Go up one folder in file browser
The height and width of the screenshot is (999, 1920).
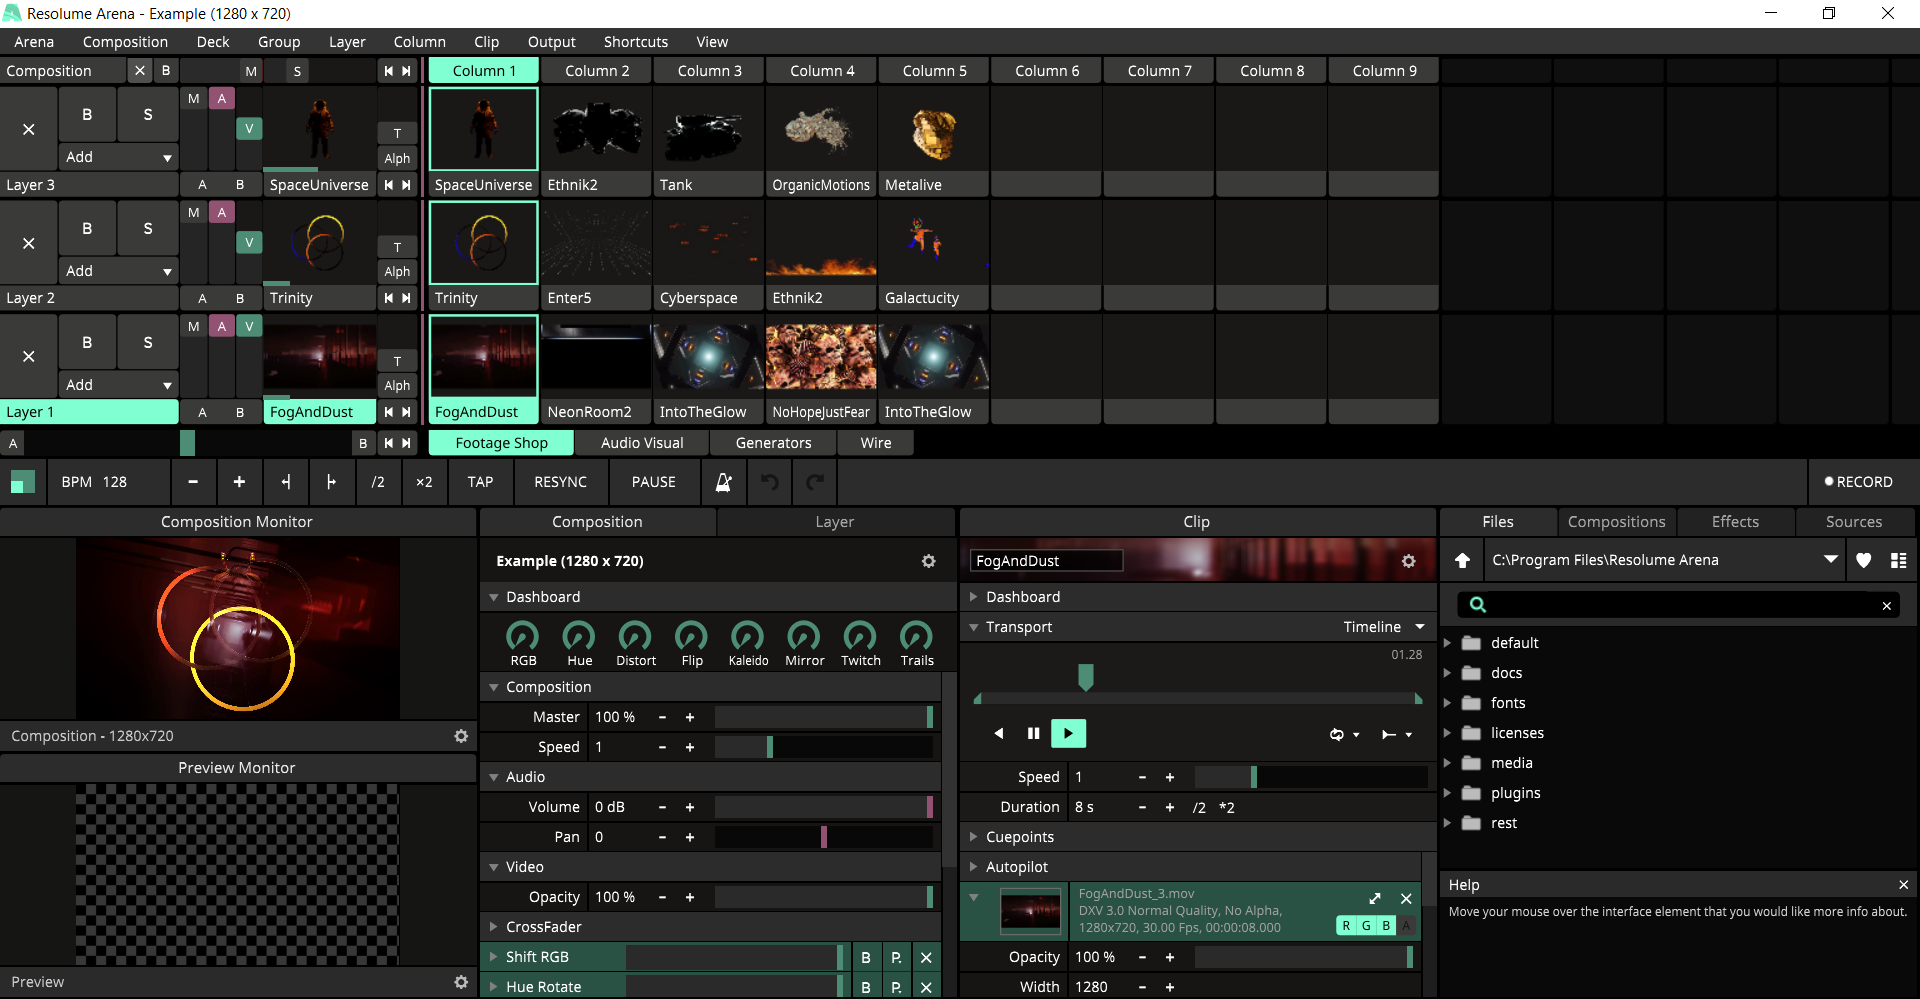[x=1462, y=560]
